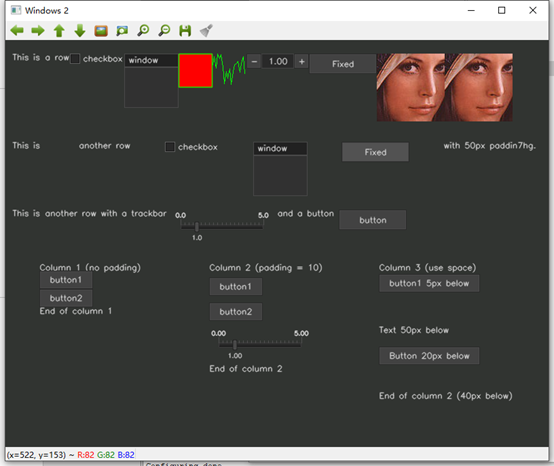This screenshot has width=554, height=466.
Task: Click button2 in Column 1
Action: tap(66, 298)
